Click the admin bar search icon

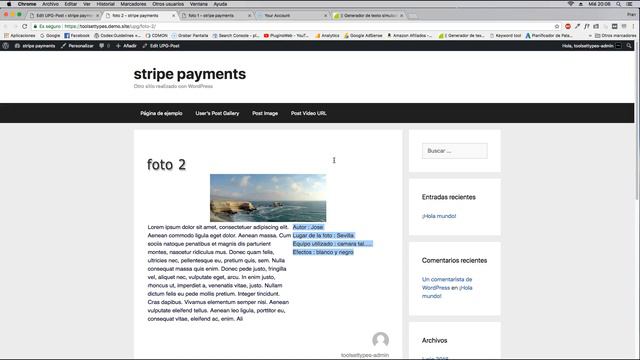(x=629, y=46)
